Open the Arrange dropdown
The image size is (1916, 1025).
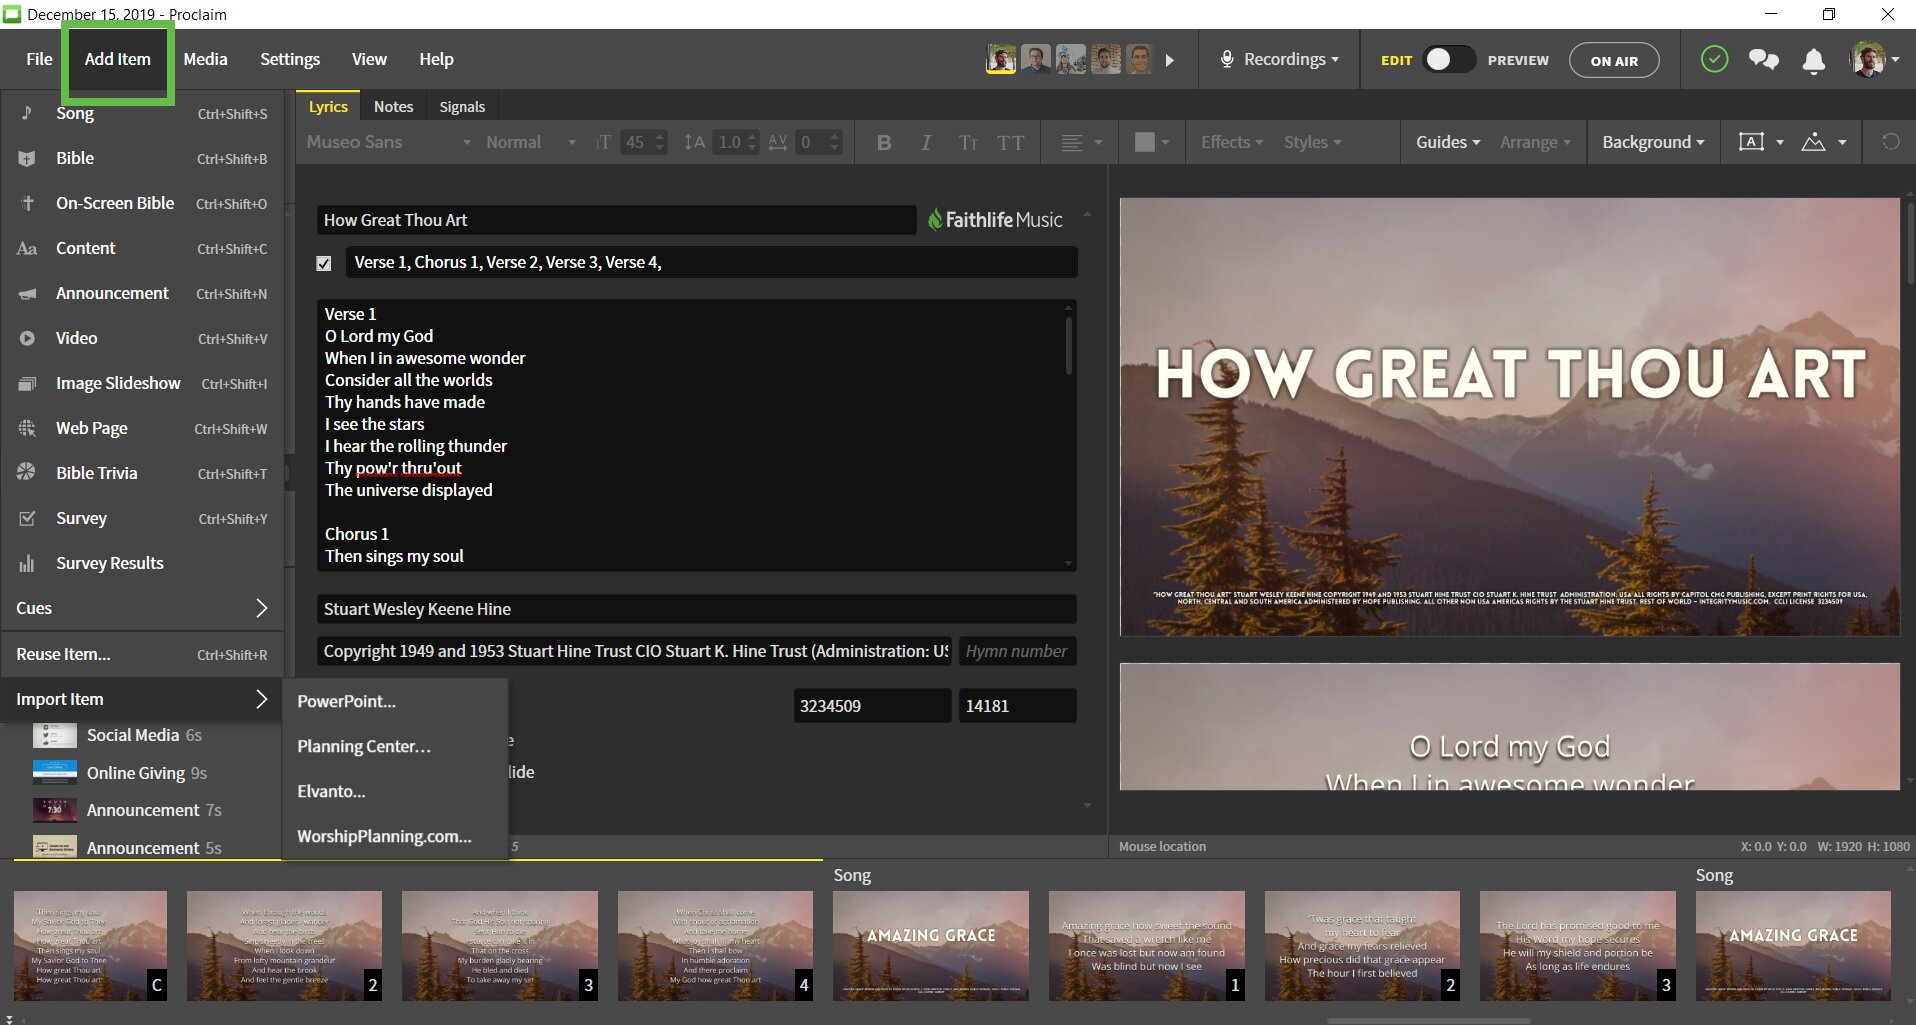coord(1535,142)
